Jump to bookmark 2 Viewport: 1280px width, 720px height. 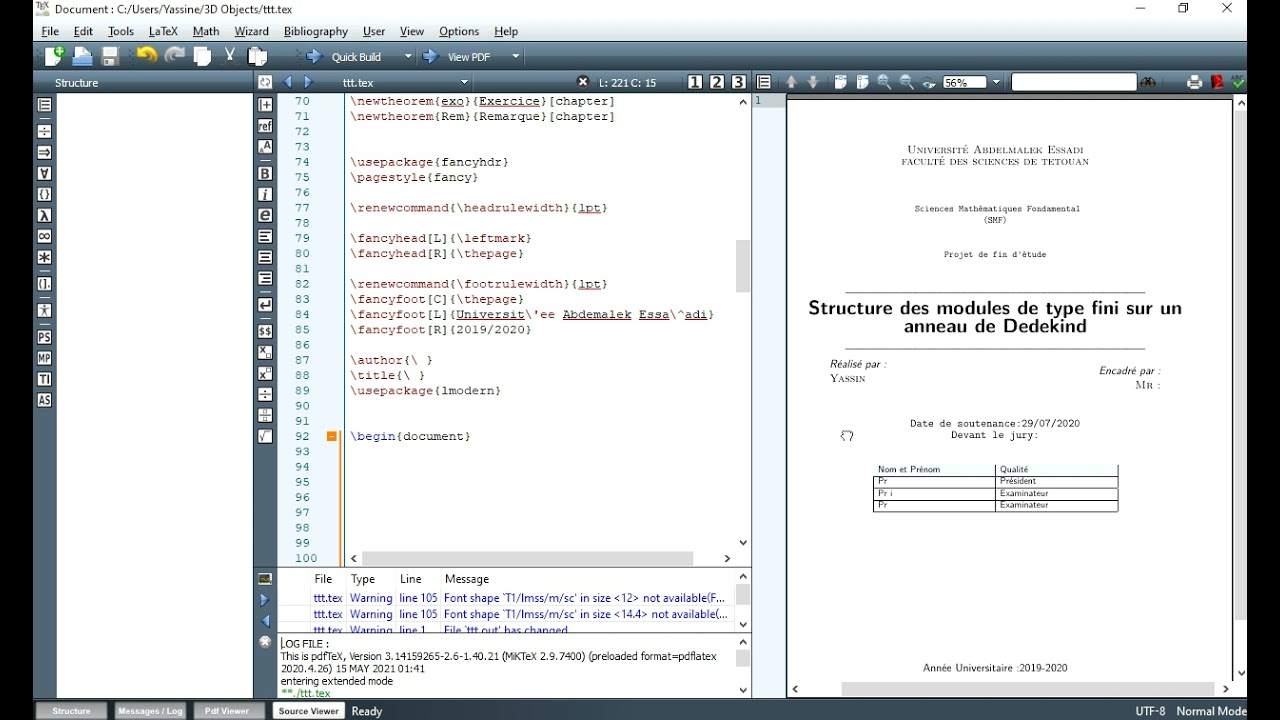click(717, 82)
